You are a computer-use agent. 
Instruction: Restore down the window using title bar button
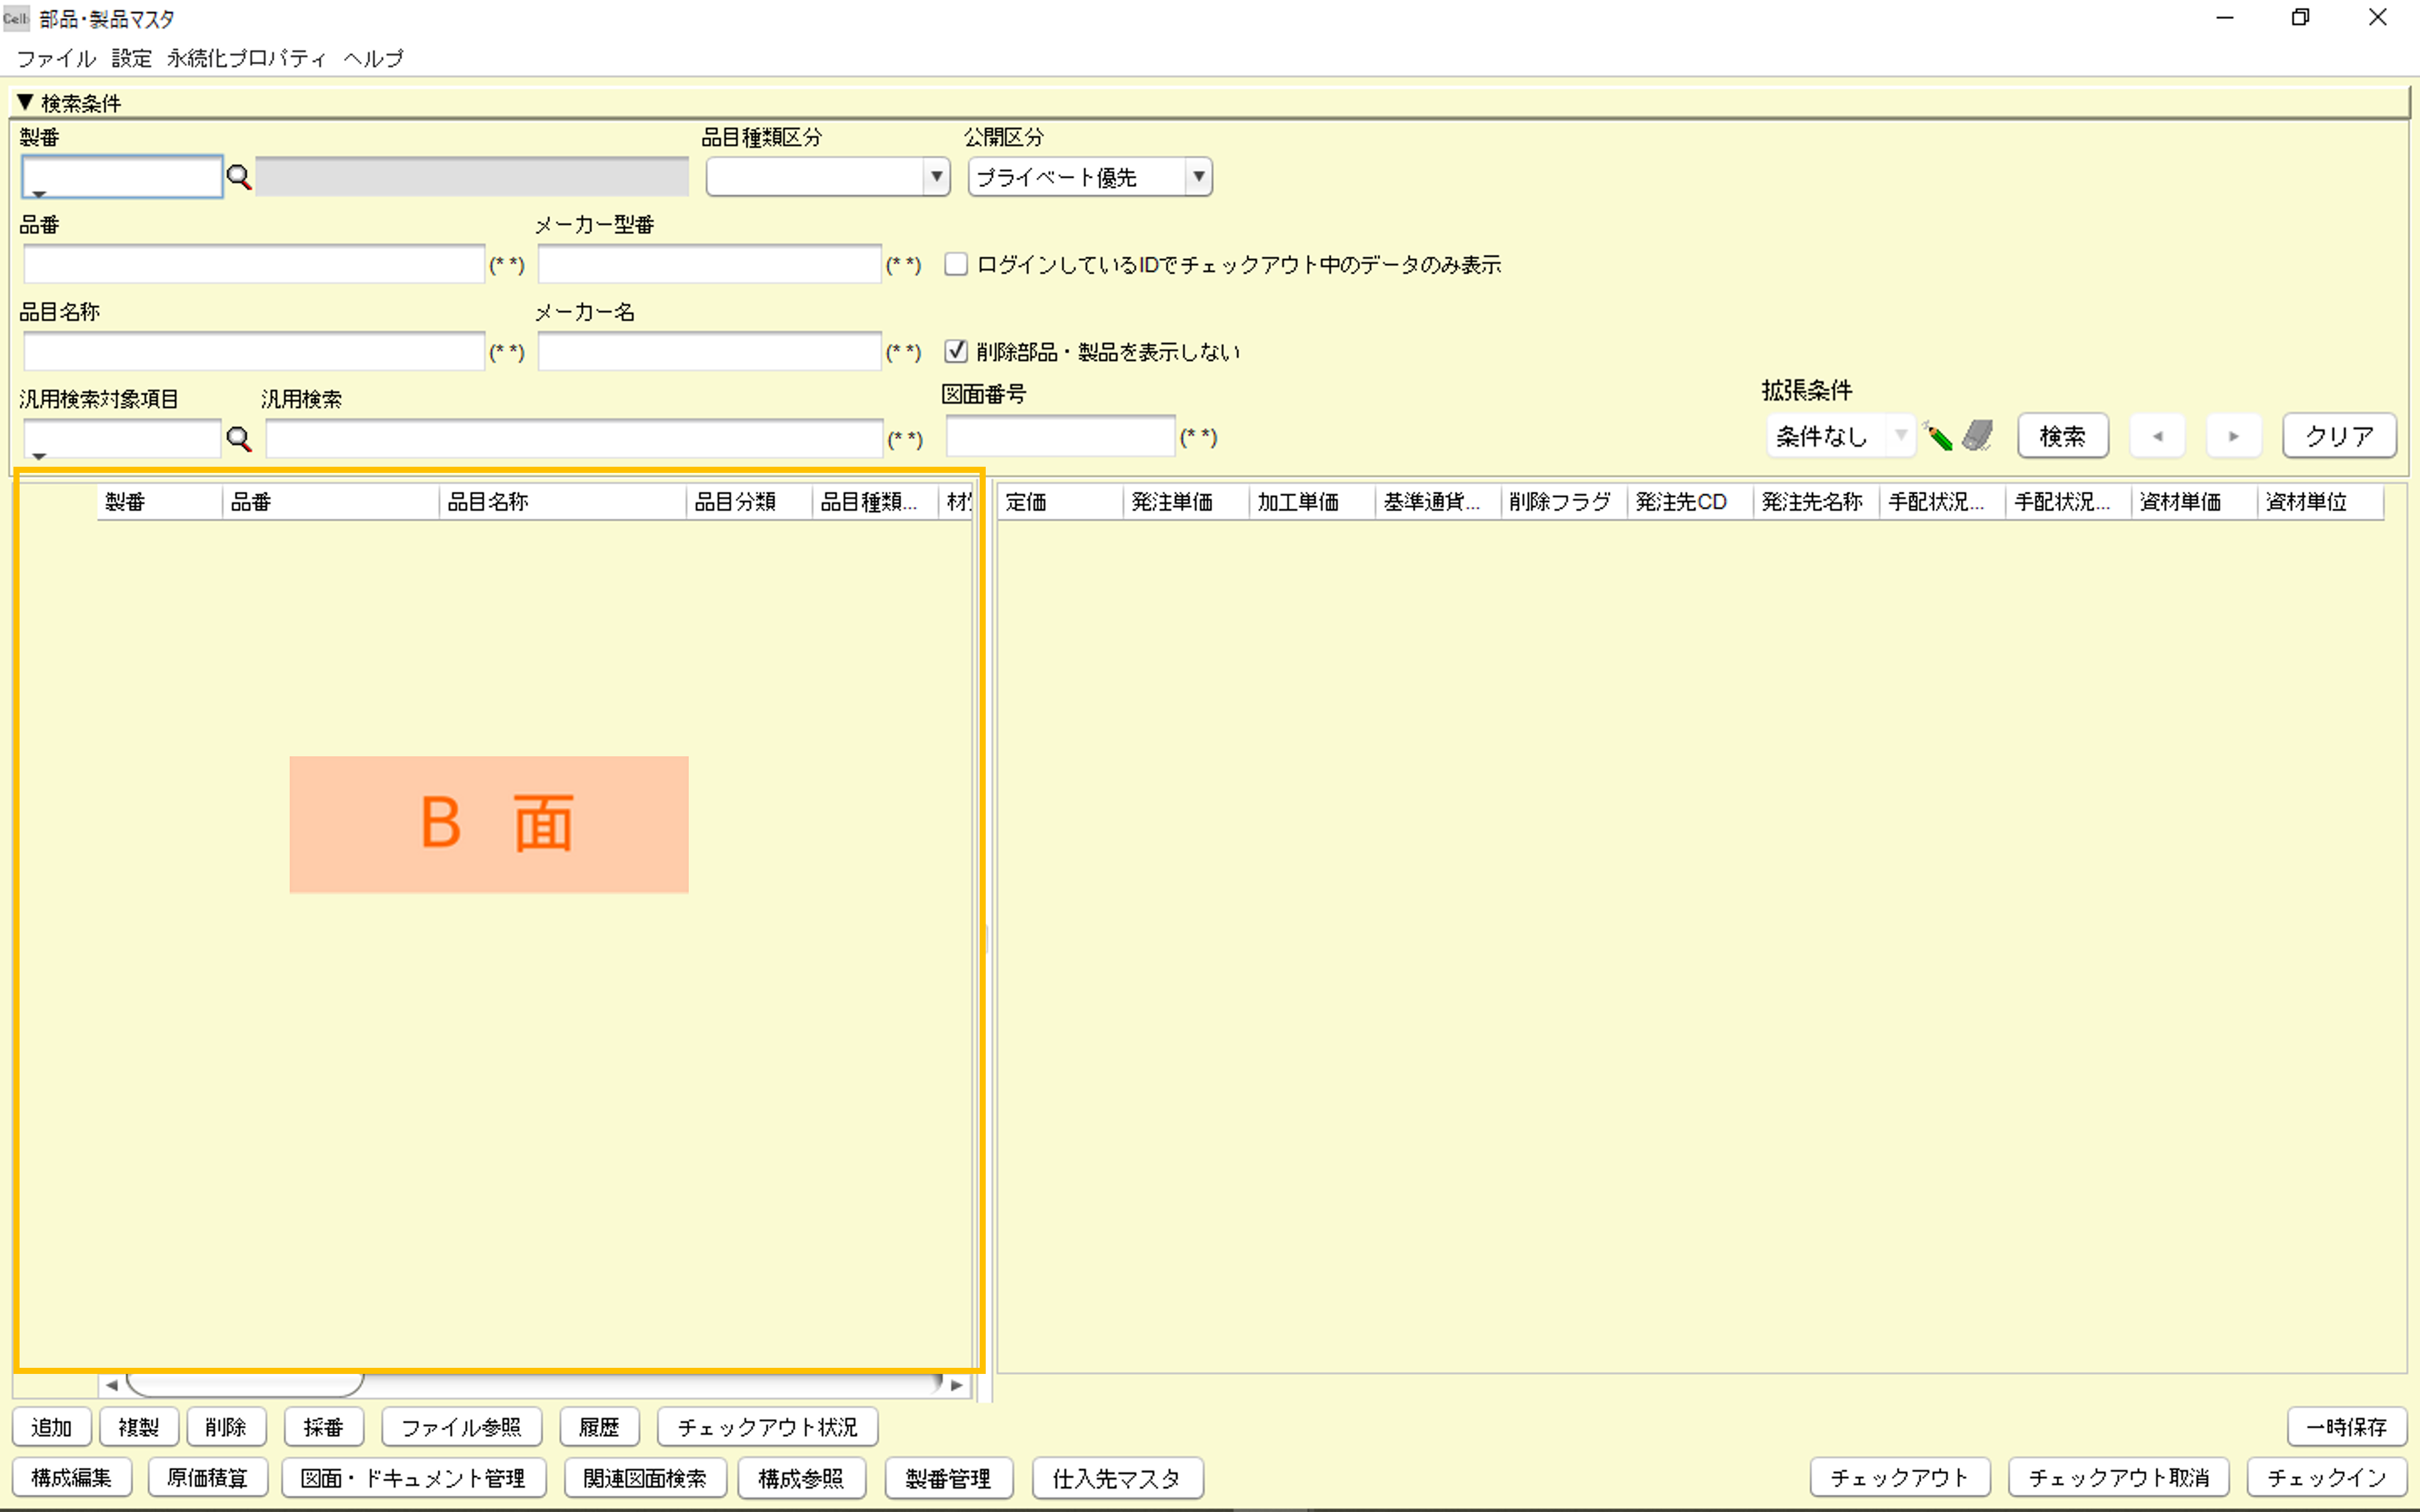click(x=2301, y=18)
